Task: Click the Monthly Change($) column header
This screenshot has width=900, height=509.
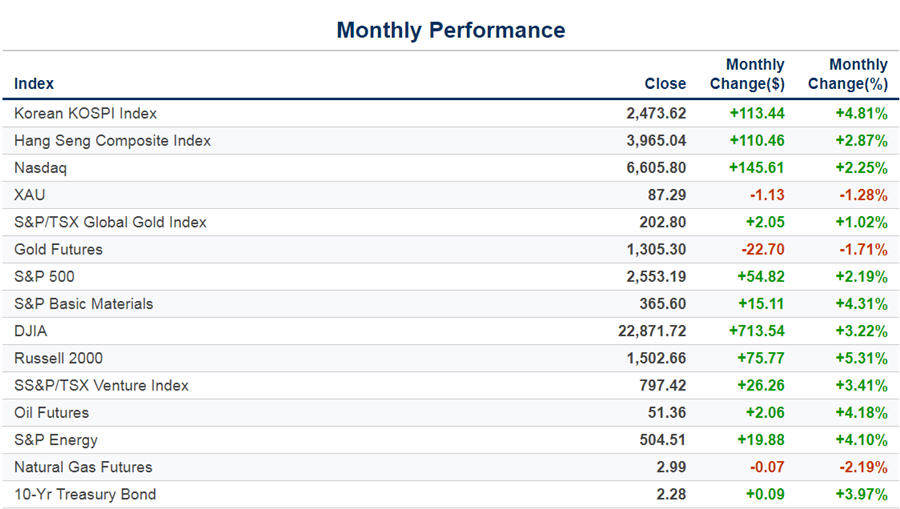Action: click(x=747, y=74)
